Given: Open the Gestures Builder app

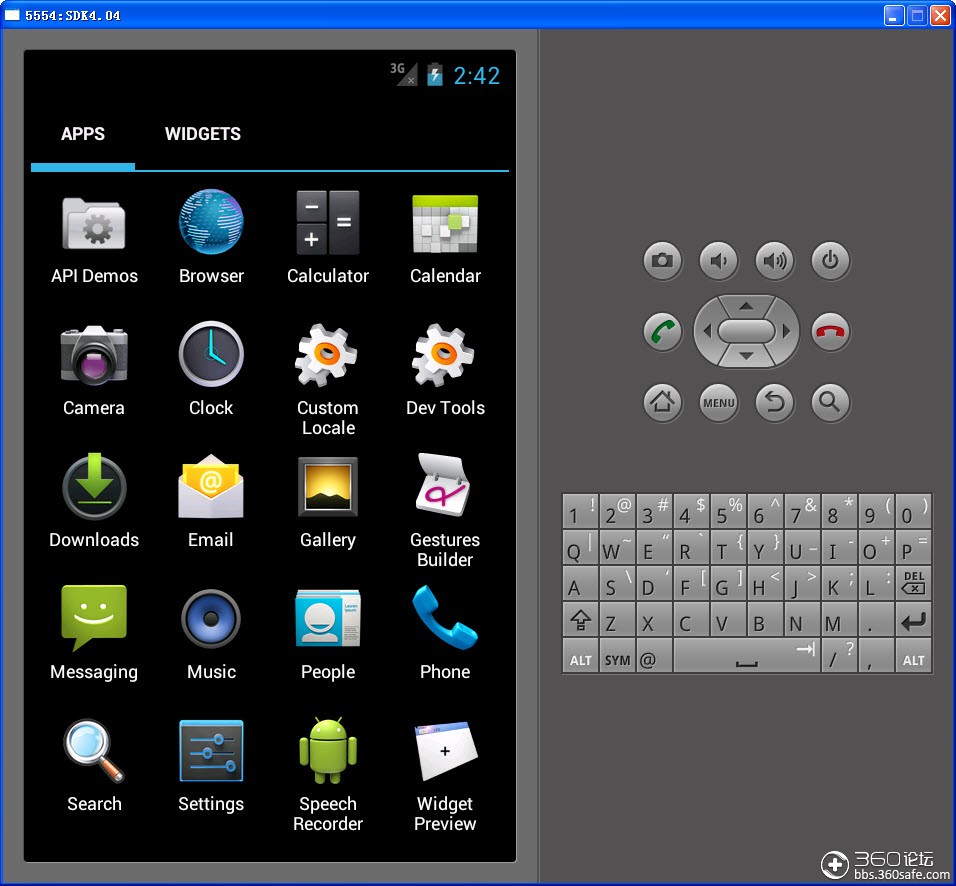Looking at the screenshot, I should (x=445, y=511).
